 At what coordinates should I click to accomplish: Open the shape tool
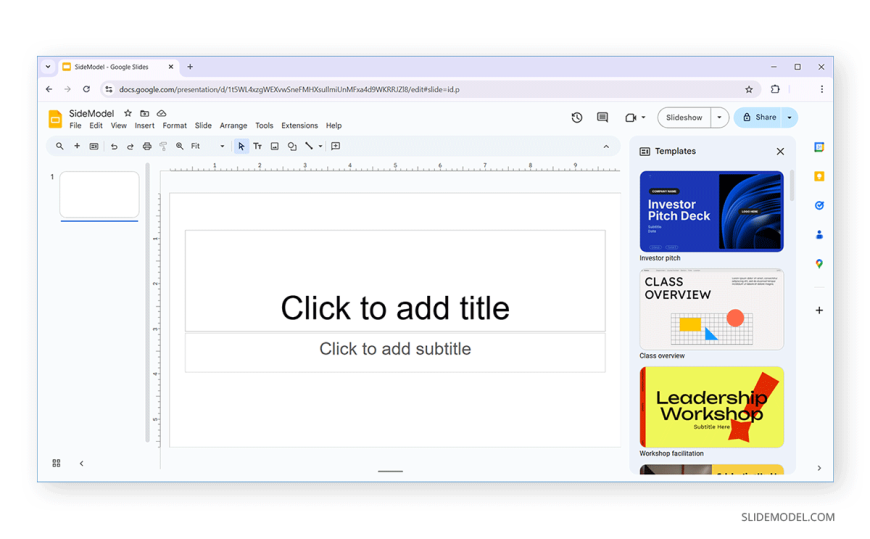click(292, 147)
